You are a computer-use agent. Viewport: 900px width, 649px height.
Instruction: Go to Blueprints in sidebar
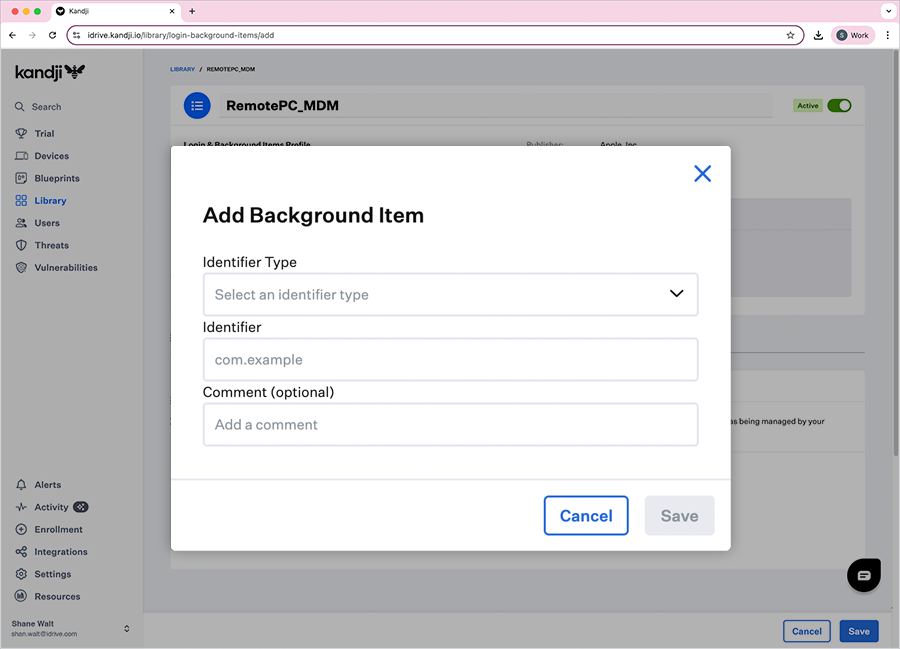(x=56, y=178)
